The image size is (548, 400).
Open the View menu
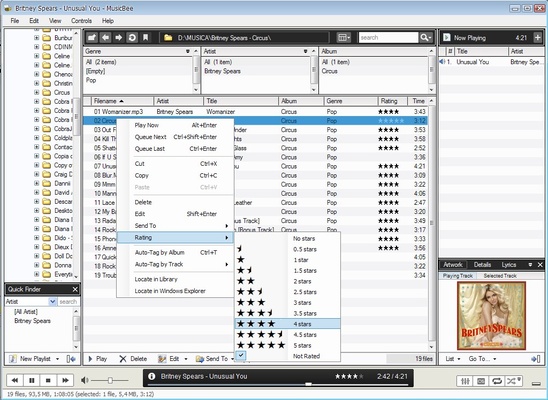pos(55,21)
